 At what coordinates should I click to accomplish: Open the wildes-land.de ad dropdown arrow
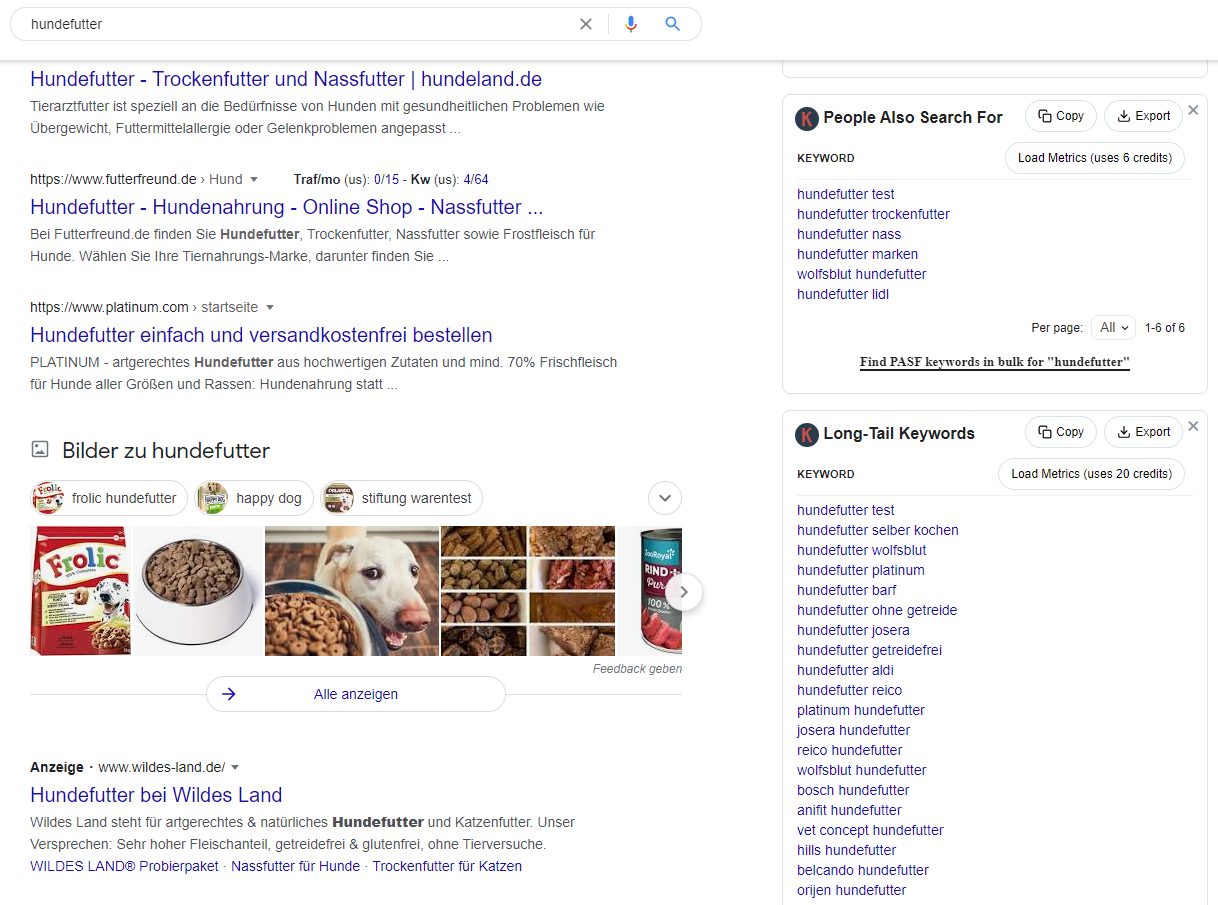(x=235, y=768)
